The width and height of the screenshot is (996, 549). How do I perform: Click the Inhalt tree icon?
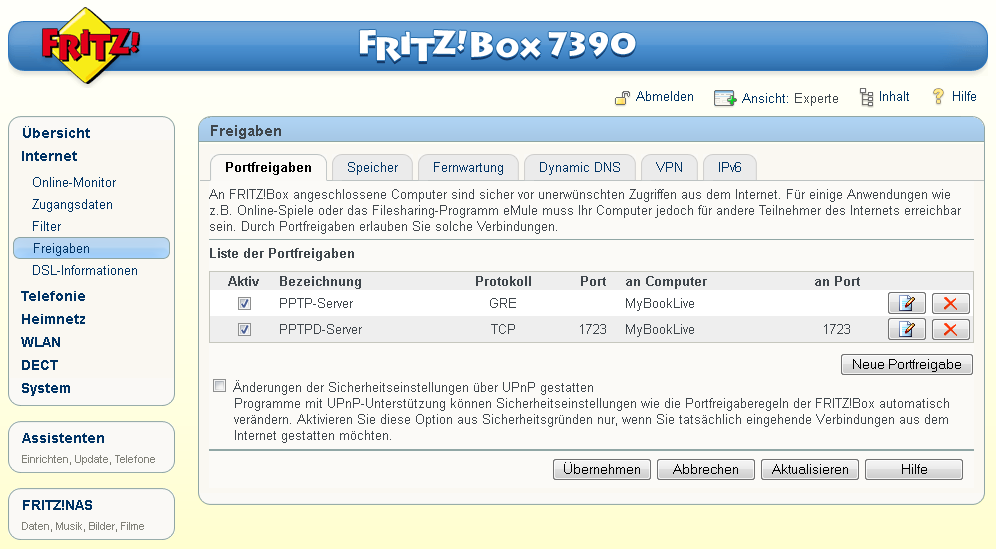coord(866,97)
